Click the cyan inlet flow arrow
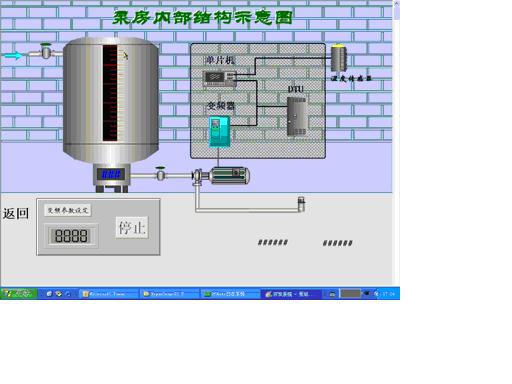 point(14,56)
